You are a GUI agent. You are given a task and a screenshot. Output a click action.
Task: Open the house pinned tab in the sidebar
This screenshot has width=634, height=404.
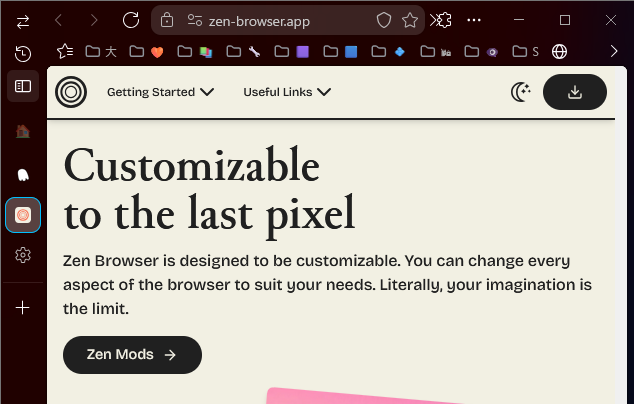point(23,131)
